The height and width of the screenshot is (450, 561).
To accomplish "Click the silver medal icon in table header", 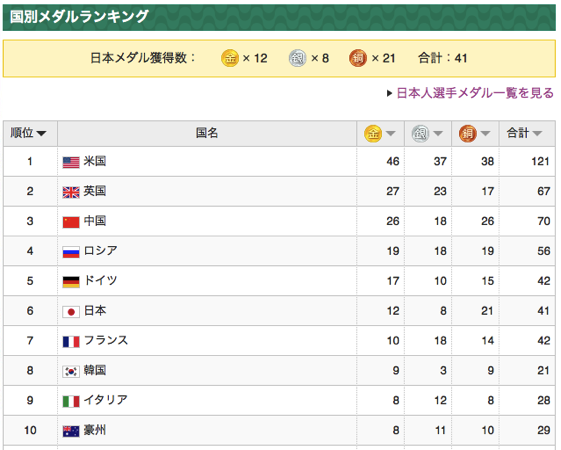I will 420,134.
